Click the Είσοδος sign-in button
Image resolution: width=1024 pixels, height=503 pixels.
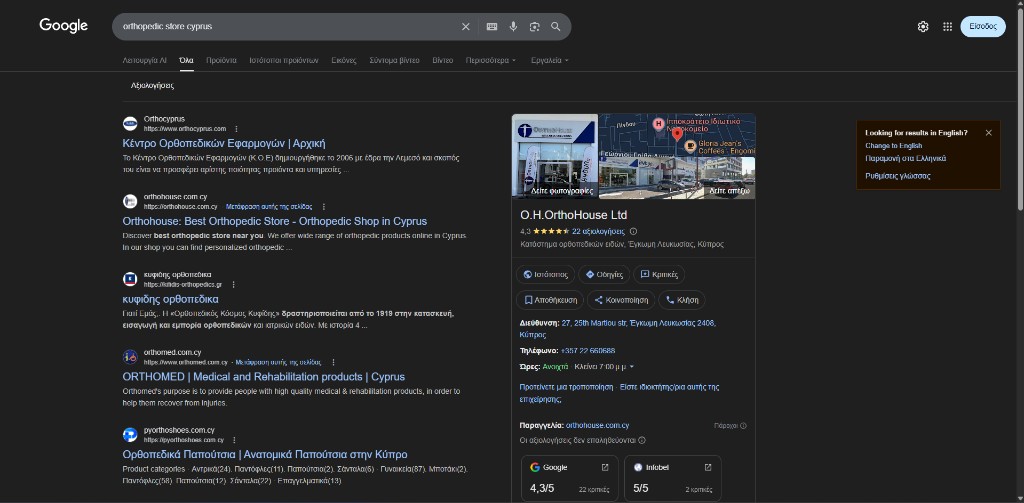click(983, 27)
